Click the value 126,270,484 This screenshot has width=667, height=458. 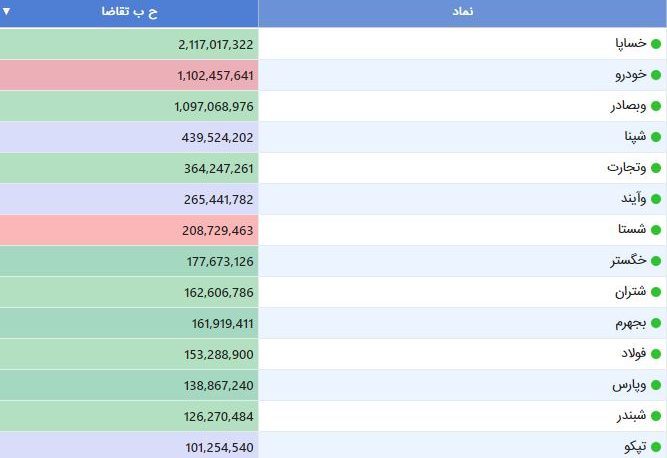[x=219, y=416]
